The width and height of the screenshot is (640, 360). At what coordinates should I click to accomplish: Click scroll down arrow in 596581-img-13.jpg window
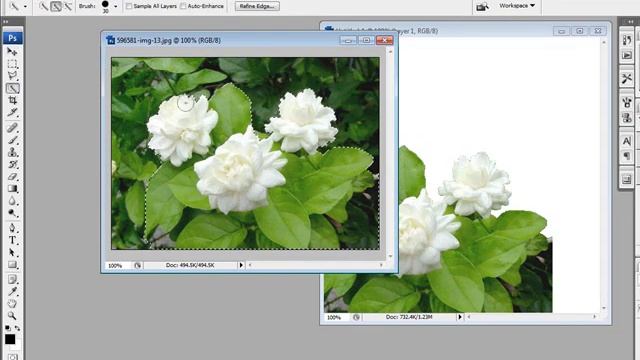pyautogui.click(x=391, y=257)
